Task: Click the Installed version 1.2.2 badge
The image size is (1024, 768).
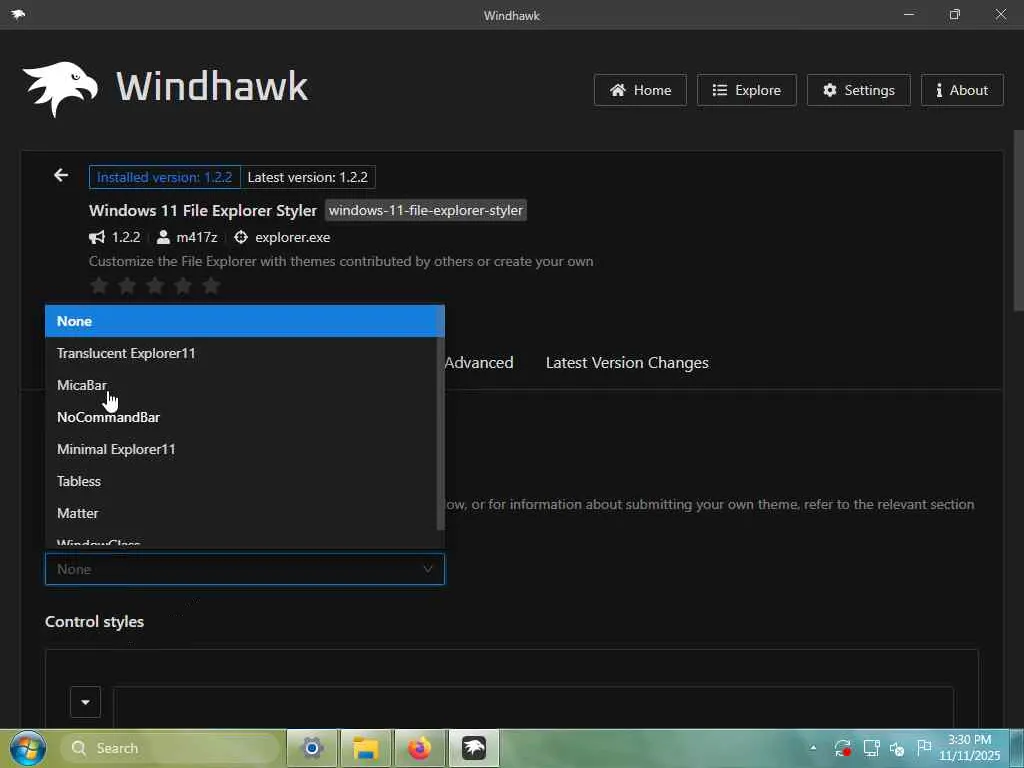Action: tap(165, 177)
